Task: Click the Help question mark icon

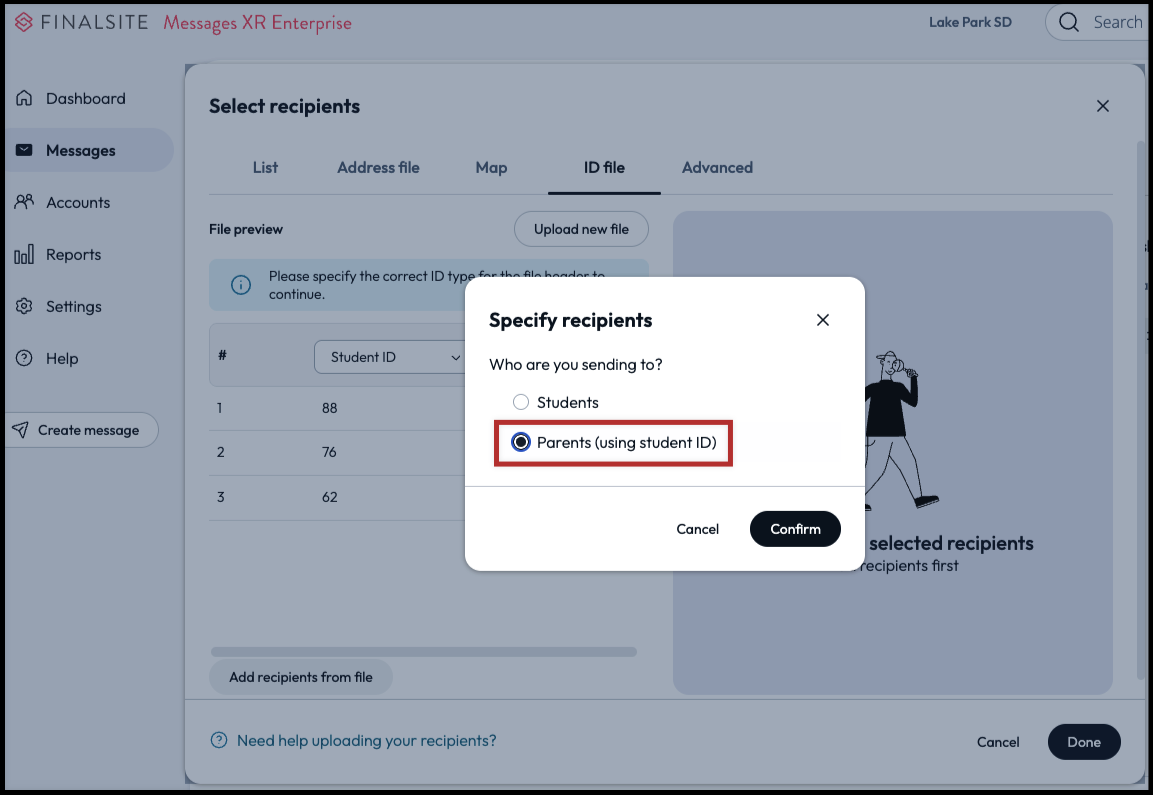Action: [25, 358]
